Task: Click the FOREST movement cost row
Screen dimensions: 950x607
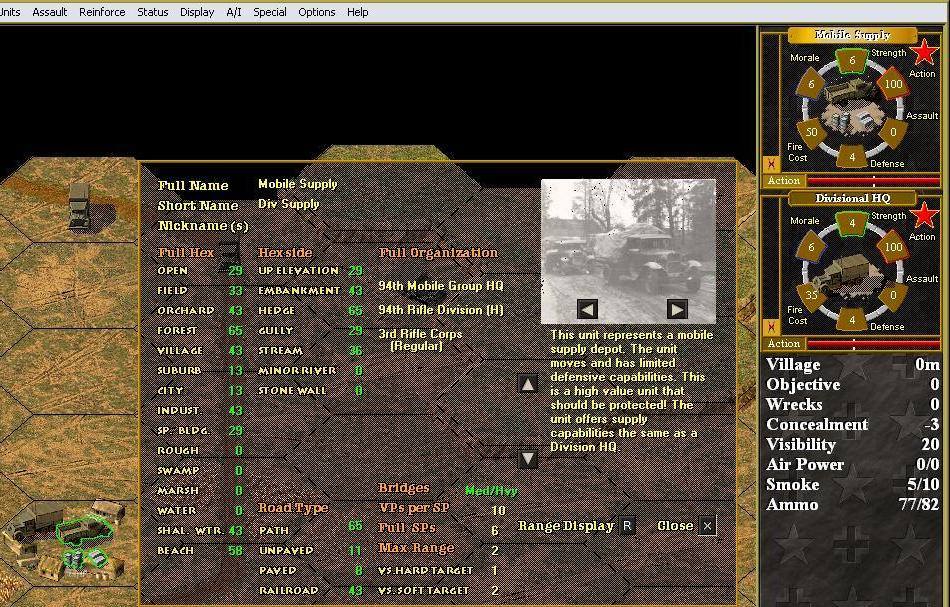Action: pyautogui.click(x=200, y=331)
